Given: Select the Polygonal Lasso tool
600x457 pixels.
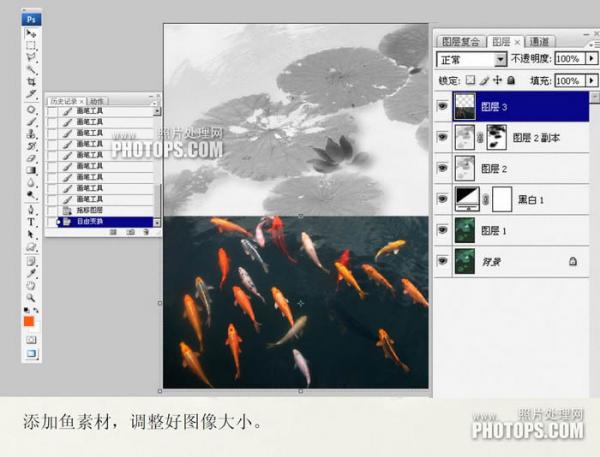Looking at the screenshot, I should click(x=31, y=57).
